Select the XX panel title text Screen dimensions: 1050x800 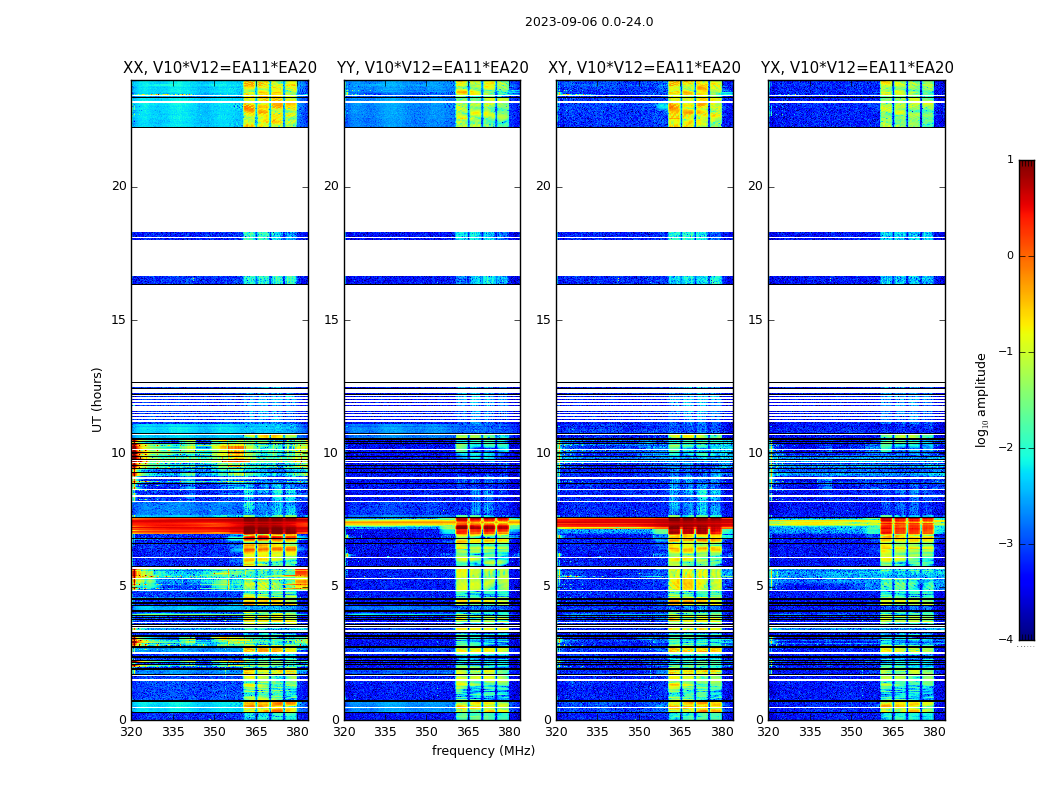(x=220, y=68)
